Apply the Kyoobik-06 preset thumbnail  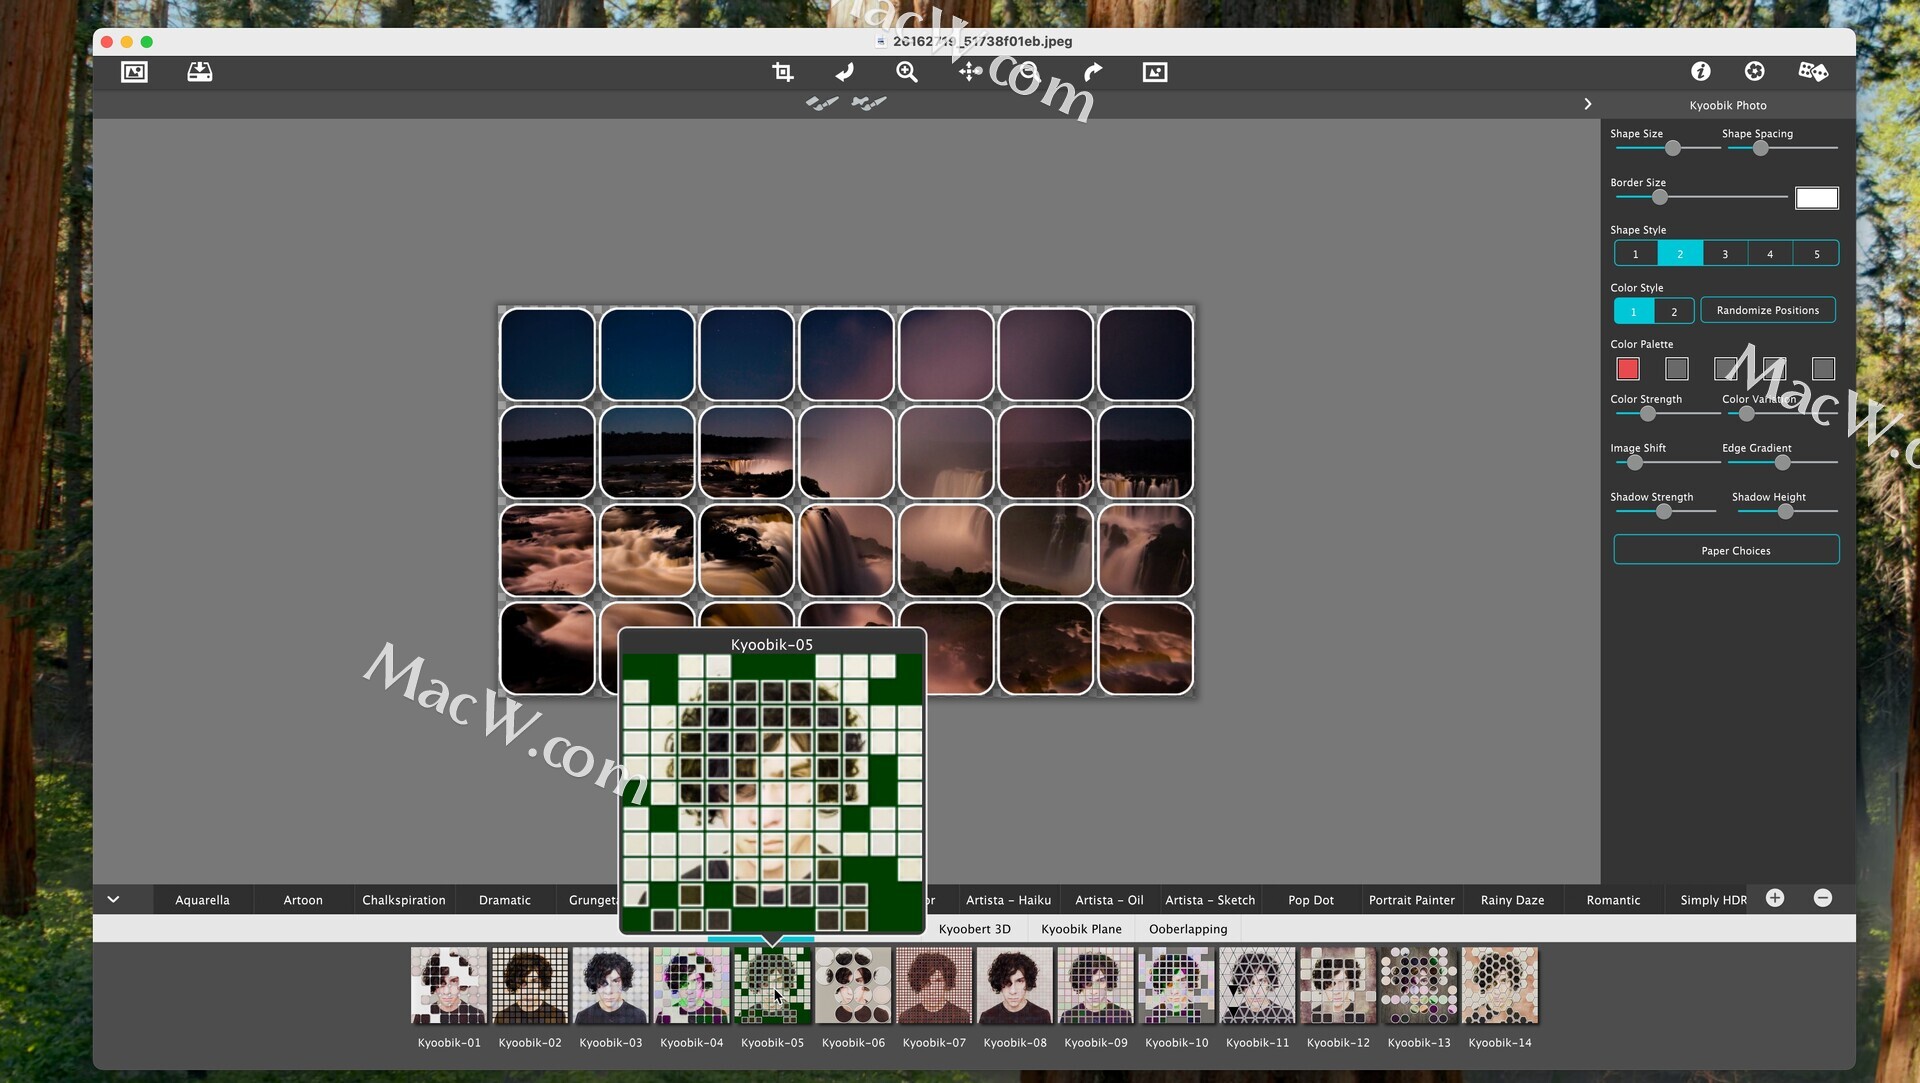(x=853, y=986)
